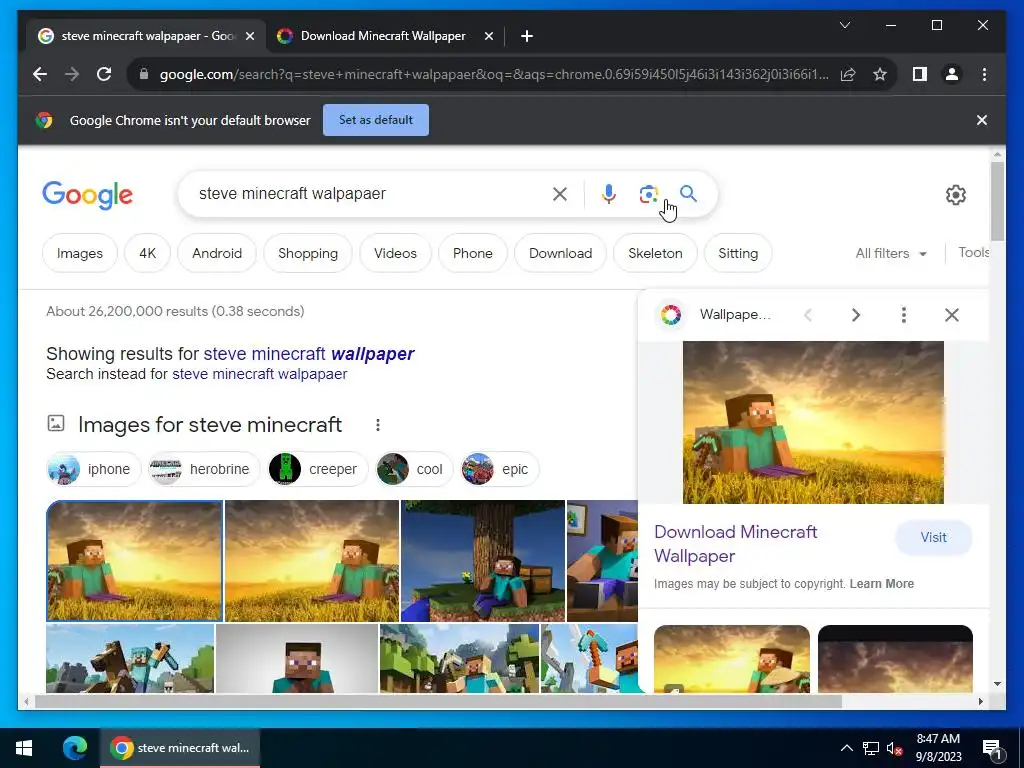Close the steve minecraft walpapaer tab

pos(249,36)
